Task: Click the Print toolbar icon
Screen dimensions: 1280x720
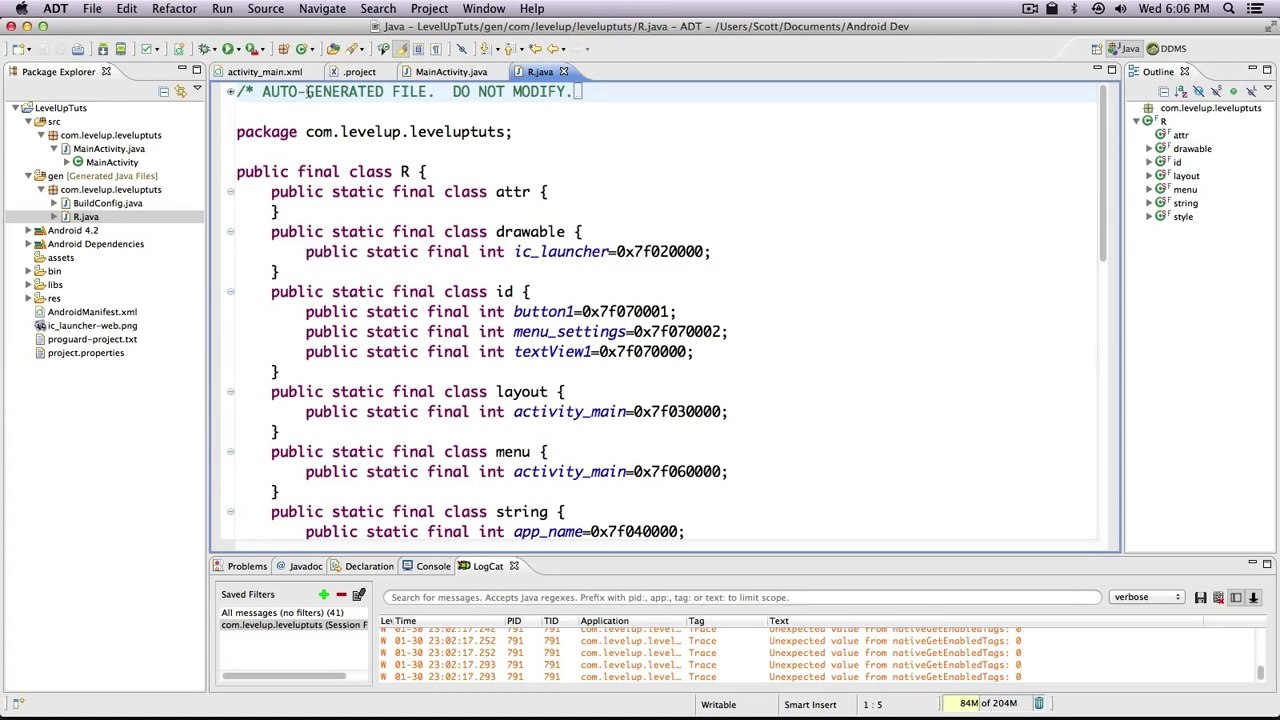Action: [x=77, y=48]
